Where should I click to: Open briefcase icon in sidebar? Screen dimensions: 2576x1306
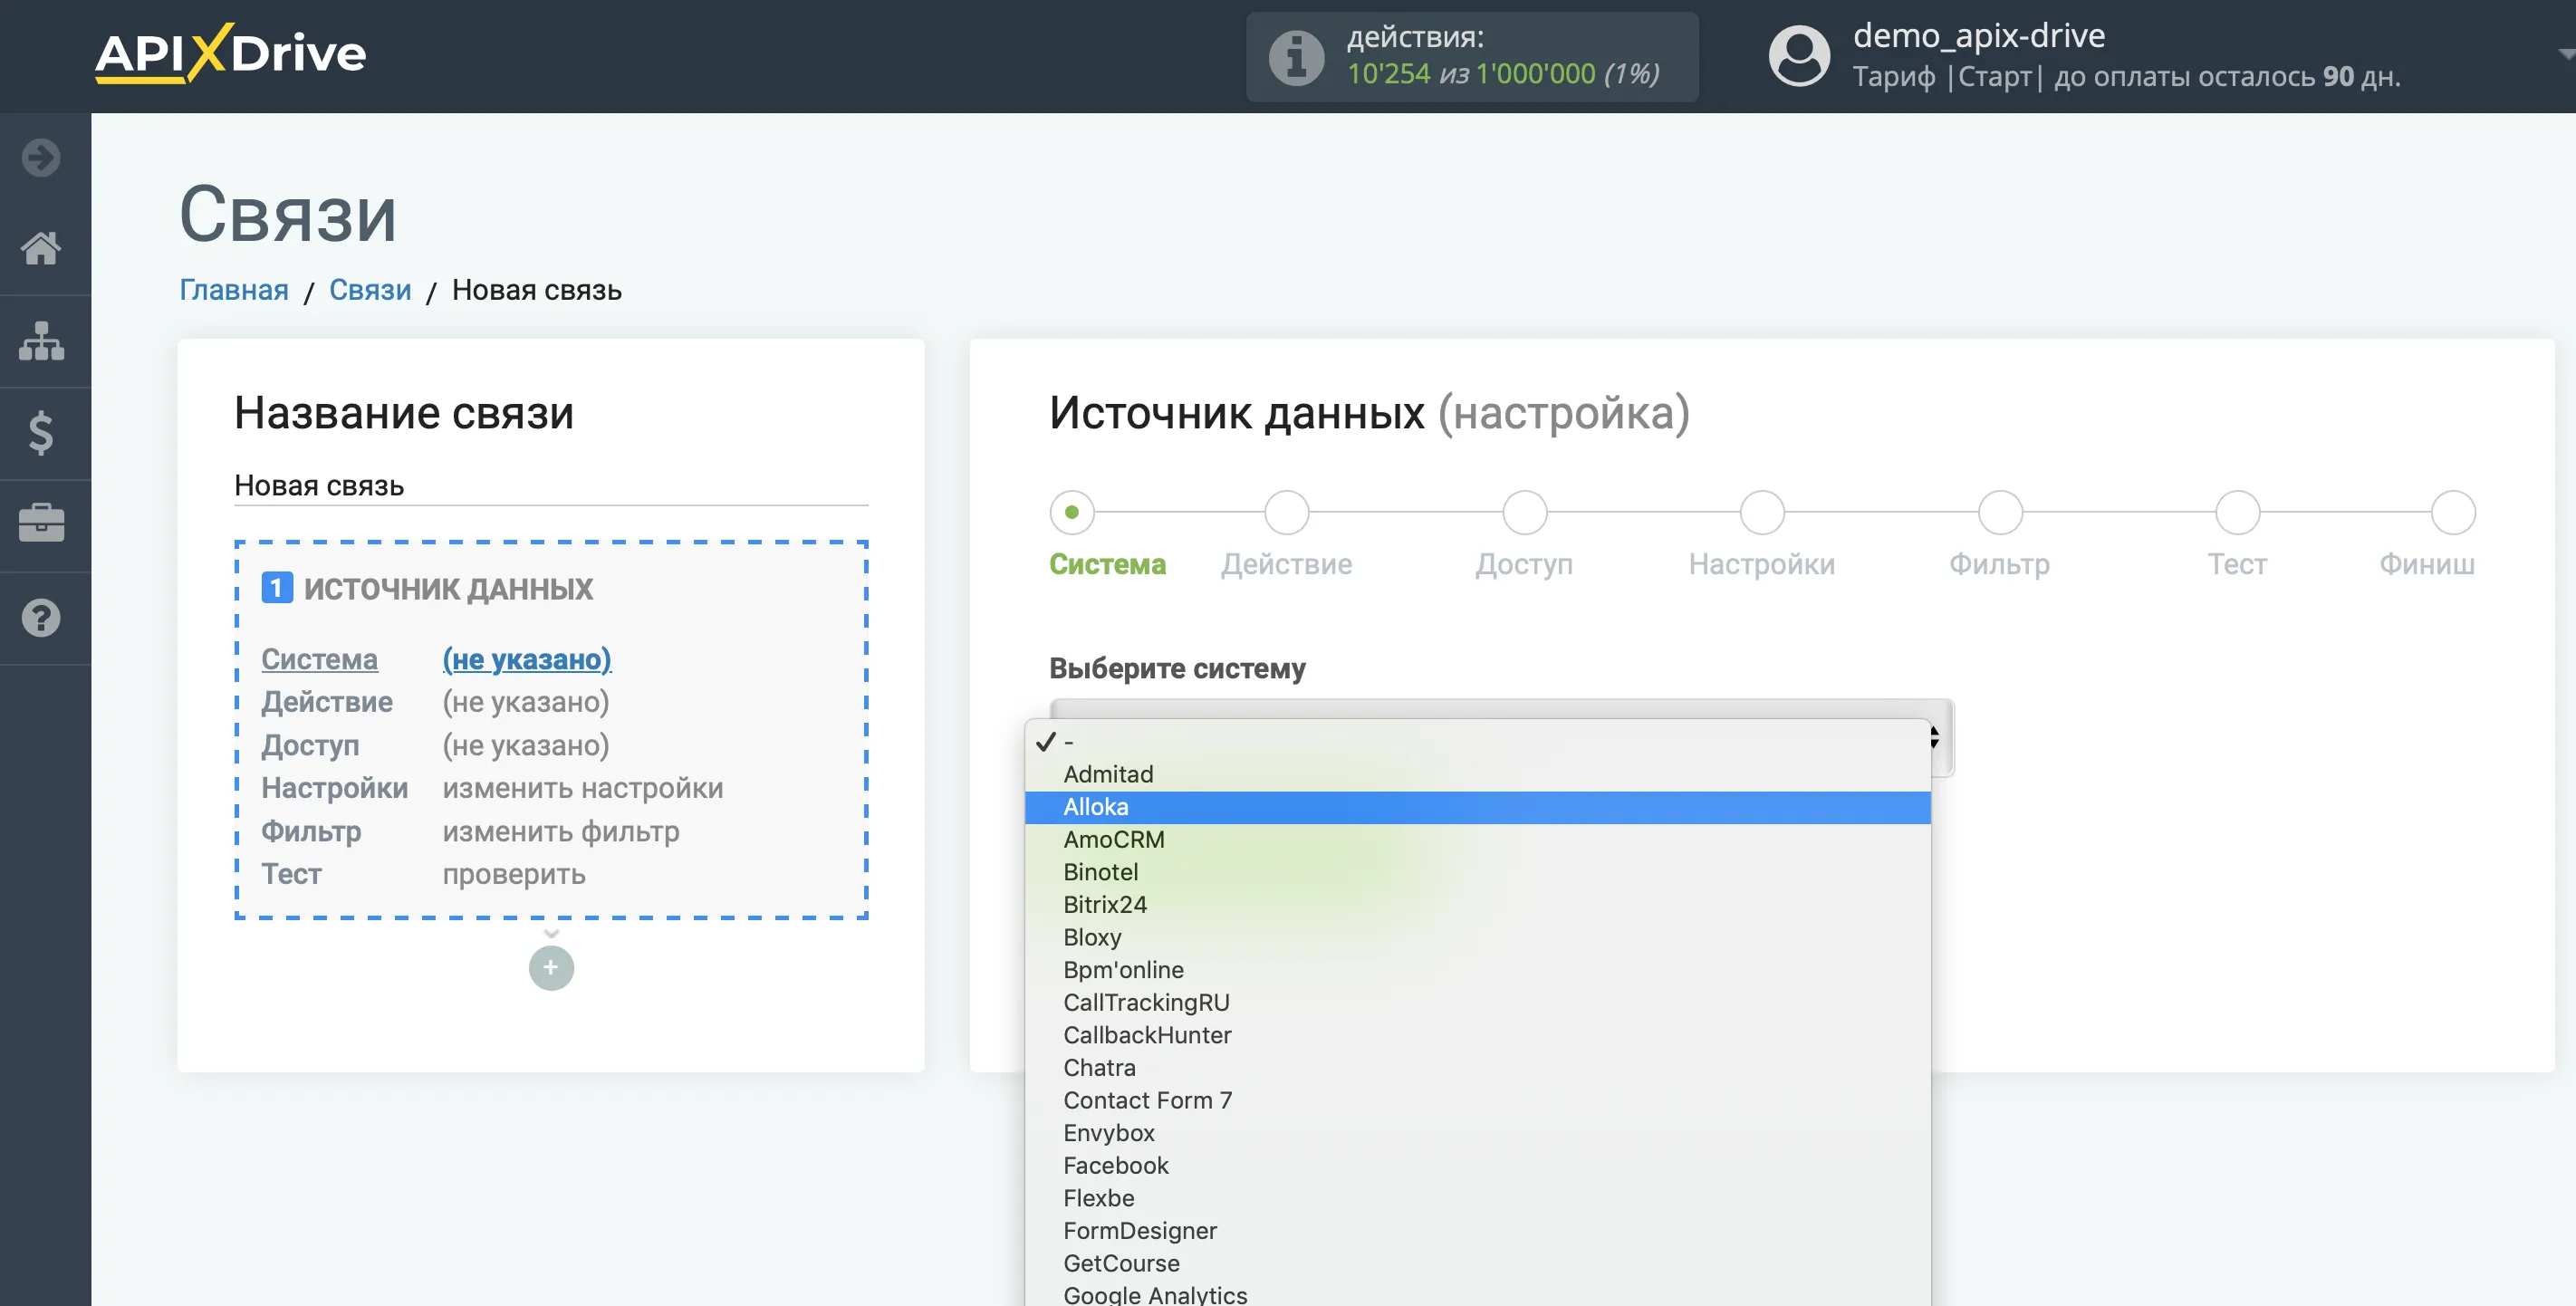[41, 524]
